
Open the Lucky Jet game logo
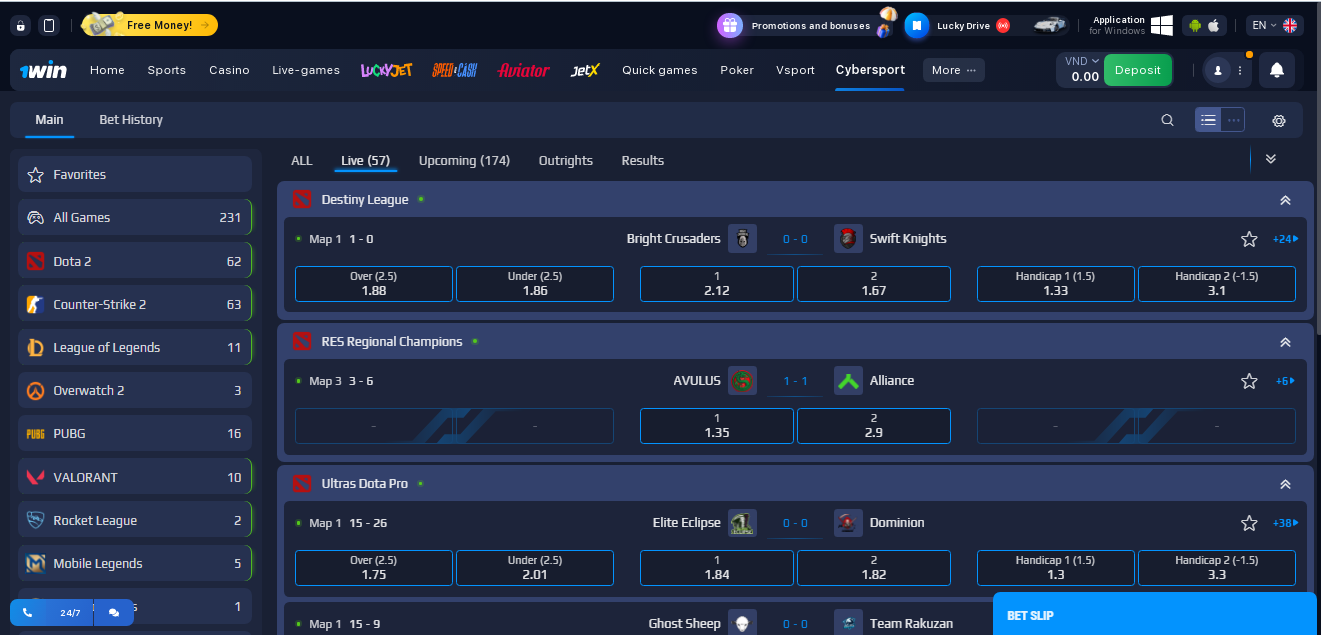386,70
